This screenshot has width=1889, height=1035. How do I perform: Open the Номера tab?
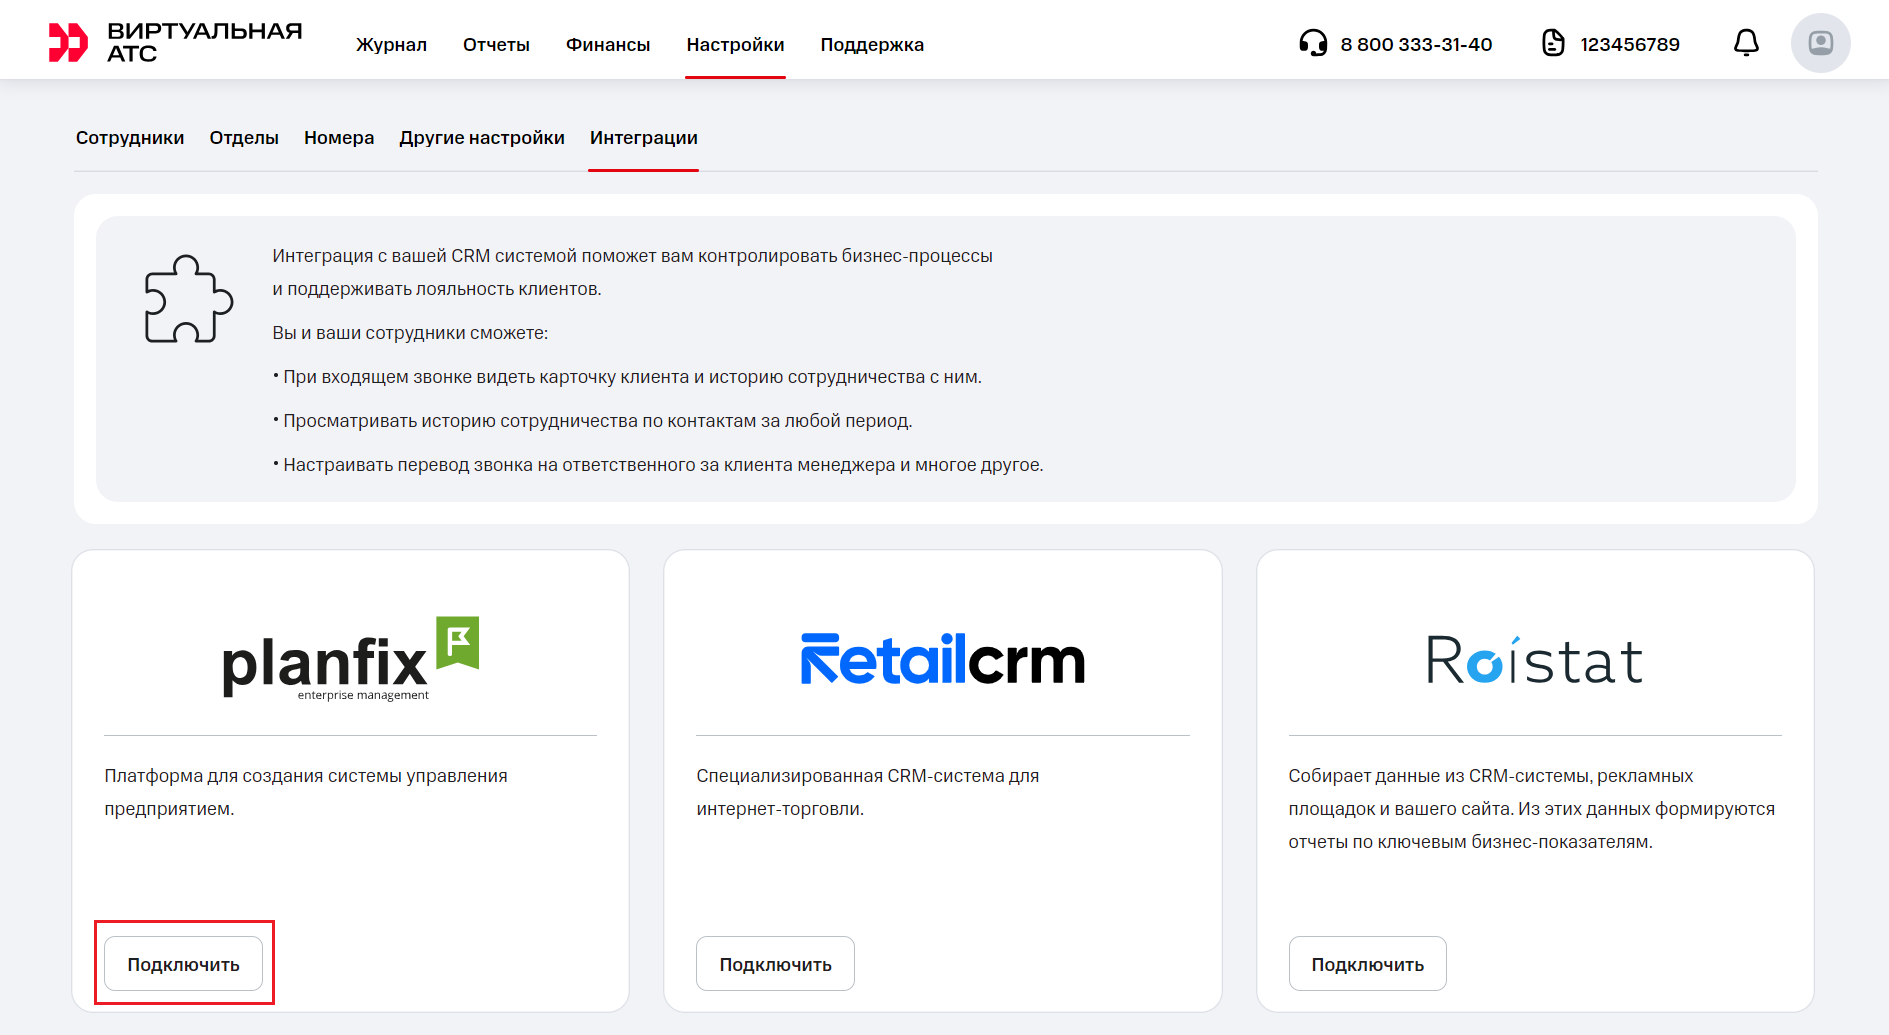339,138
